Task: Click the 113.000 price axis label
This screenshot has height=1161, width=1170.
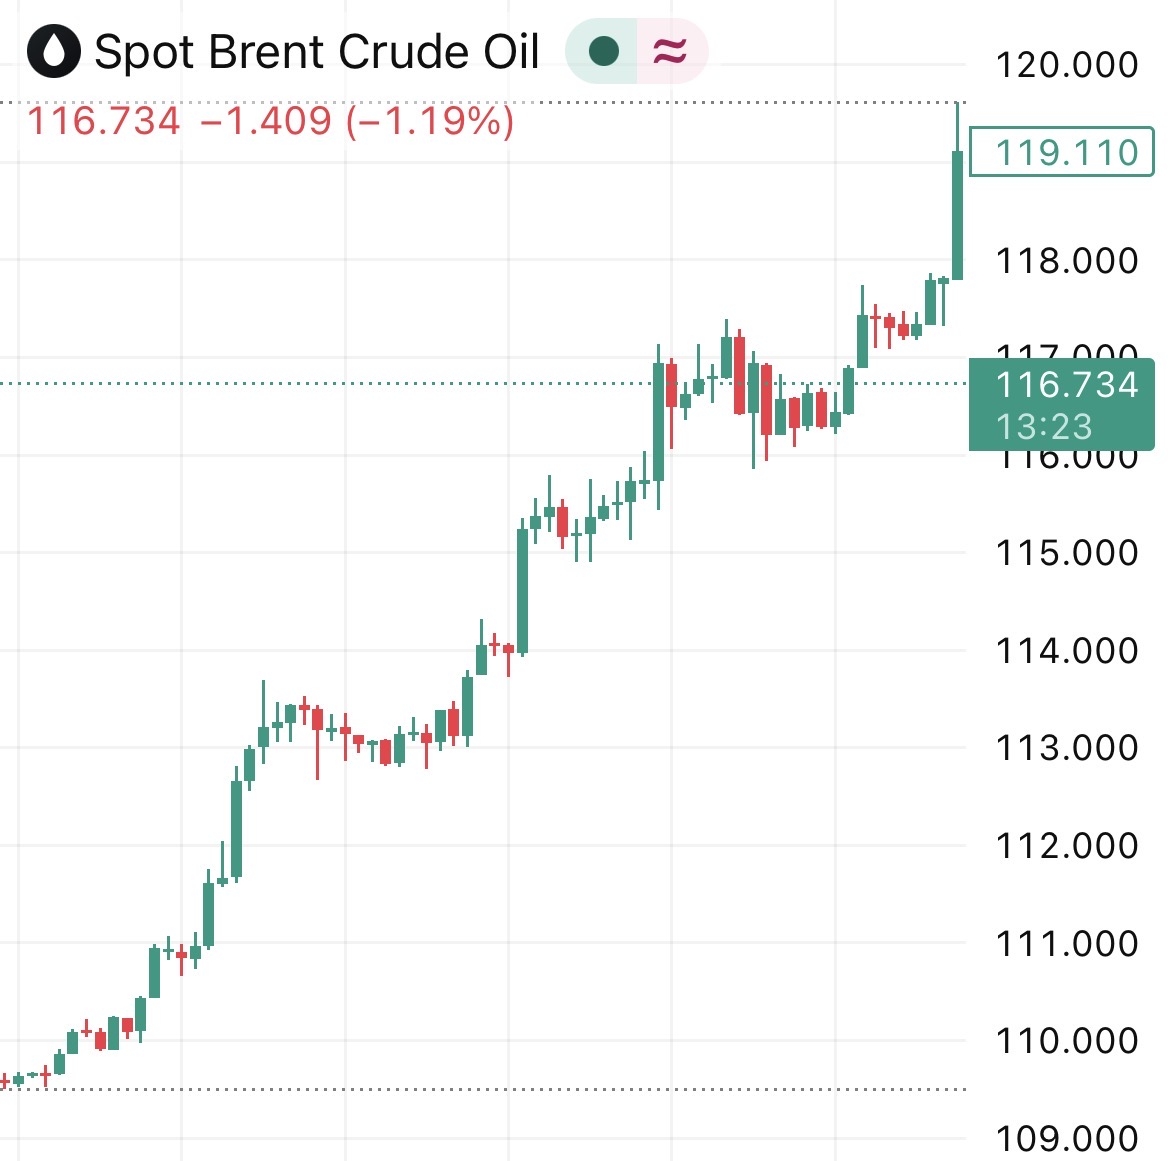Action: click(x=1067, y=748)
